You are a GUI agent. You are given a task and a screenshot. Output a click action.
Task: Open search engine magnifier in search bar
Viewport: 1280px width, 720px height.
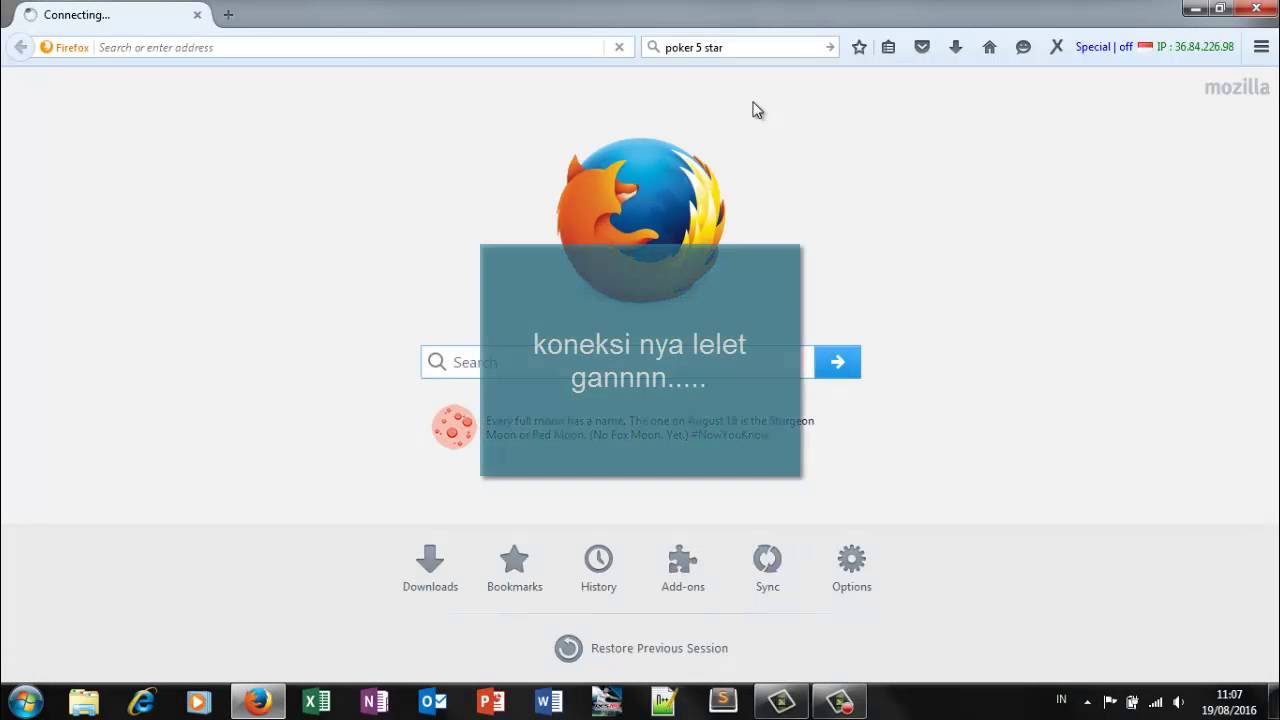[654, 47]
